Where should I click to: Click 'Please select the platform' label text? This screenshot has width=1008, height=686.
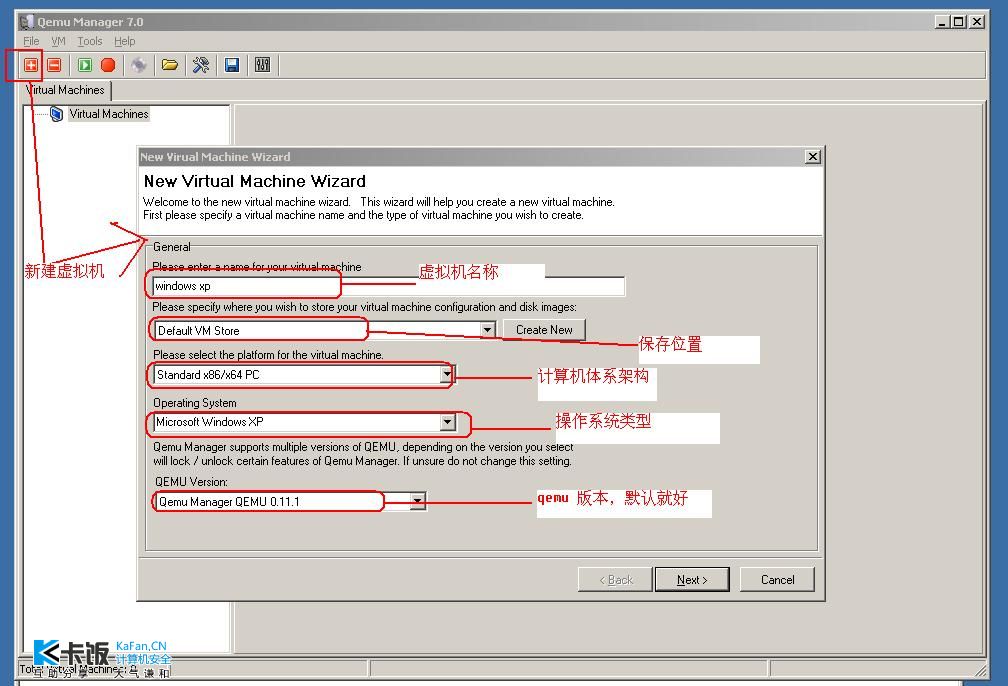(268, 355)
